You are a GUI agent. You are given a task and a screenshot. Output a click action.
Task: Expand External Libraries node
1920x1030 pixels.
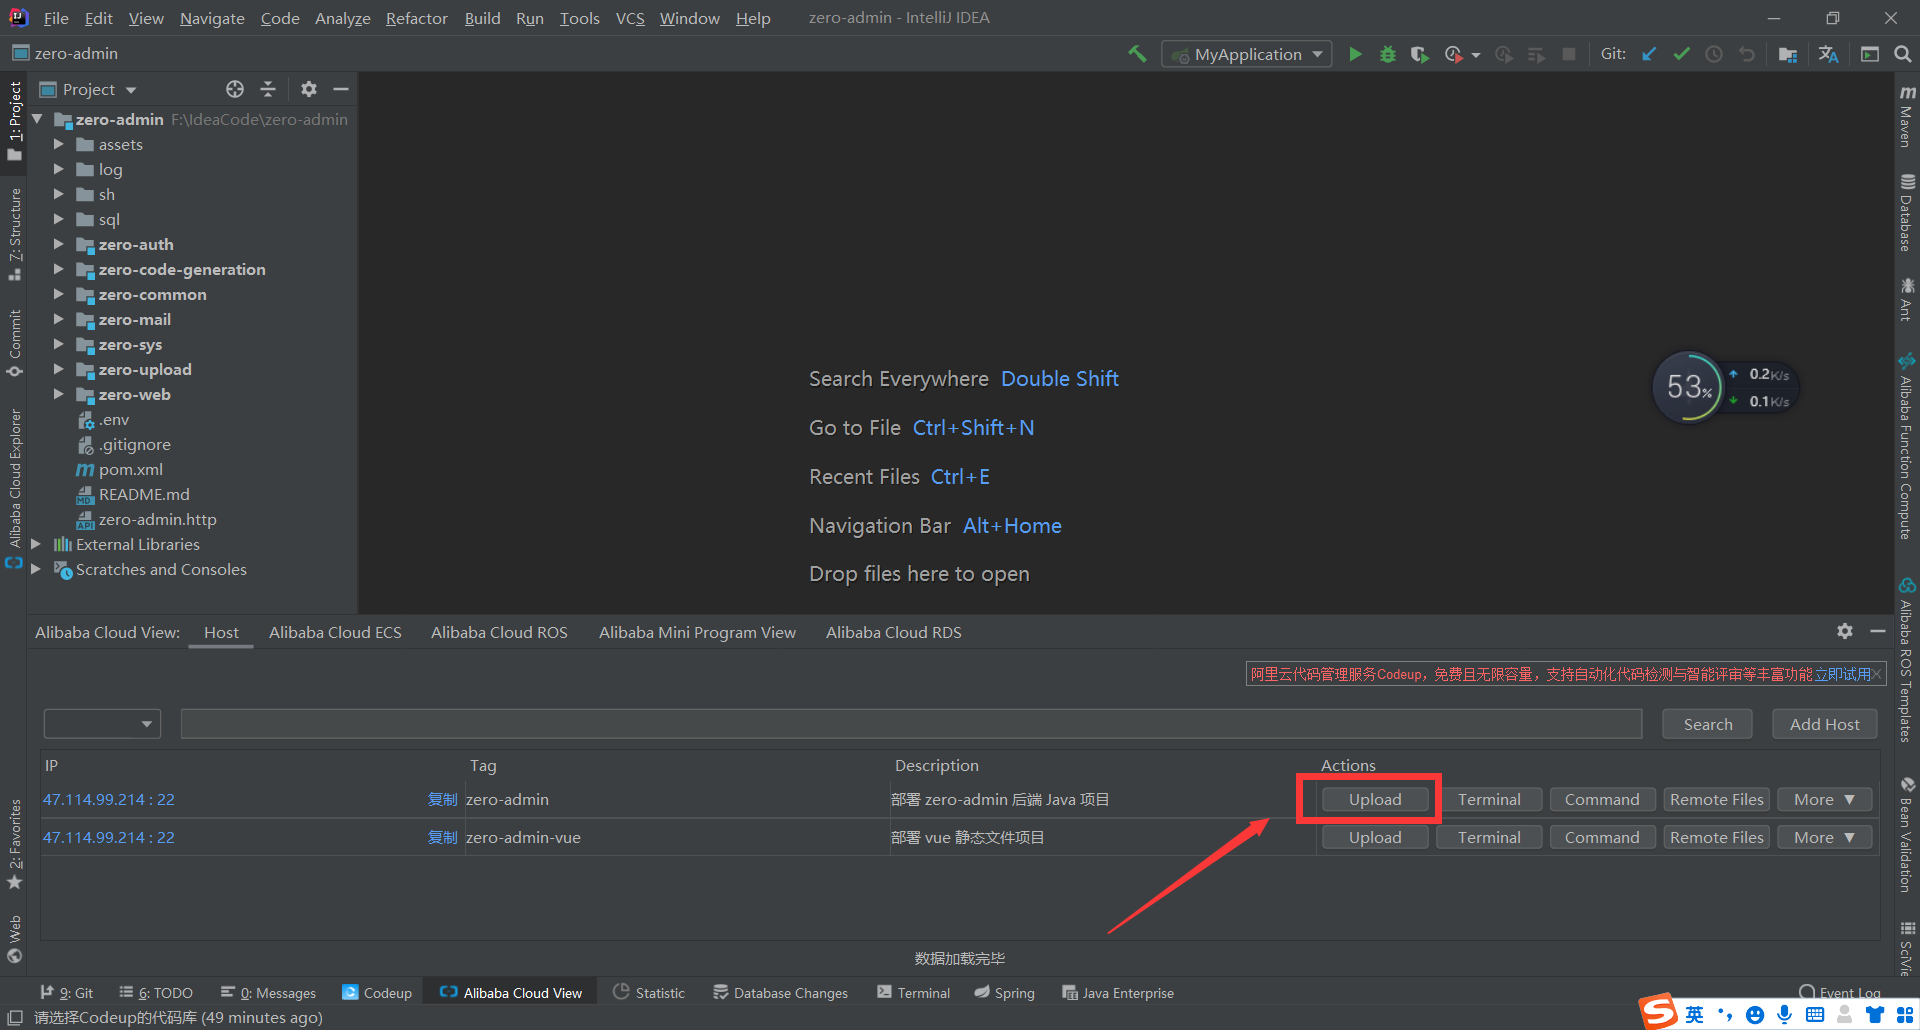[36, 544]
